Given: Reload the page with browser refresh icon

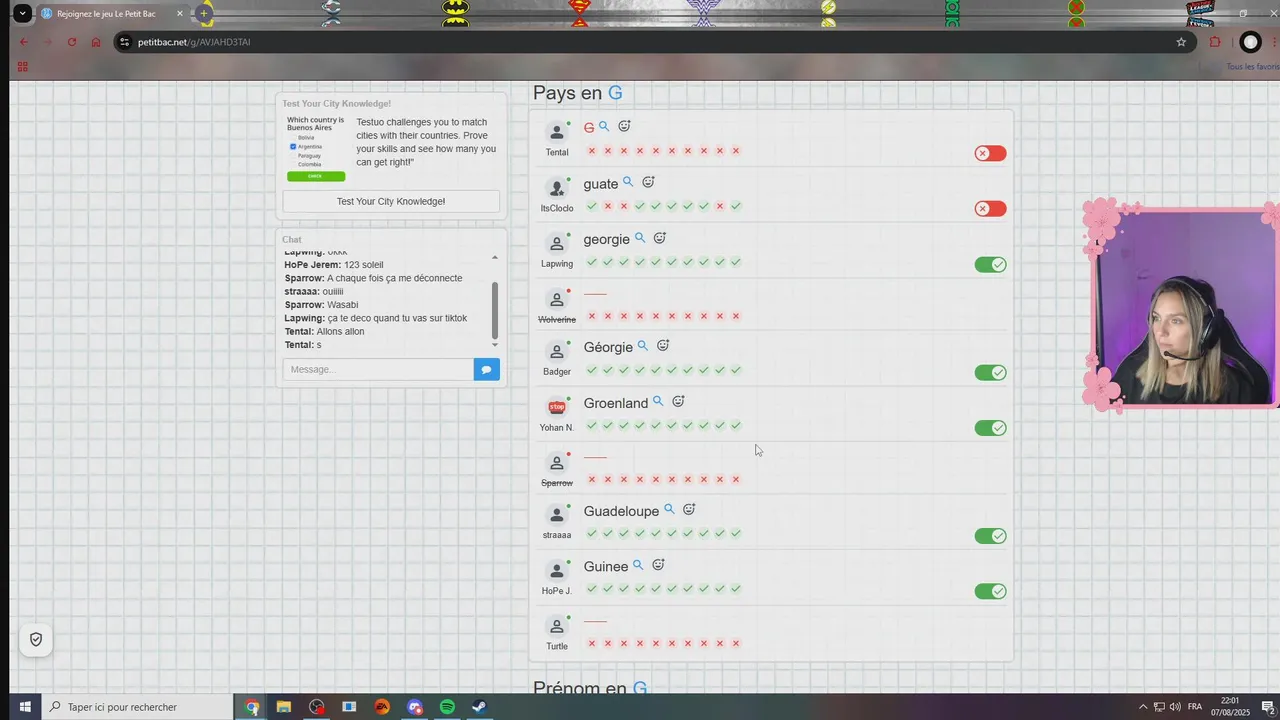Looking at the screenshot, I should [72, 42].
